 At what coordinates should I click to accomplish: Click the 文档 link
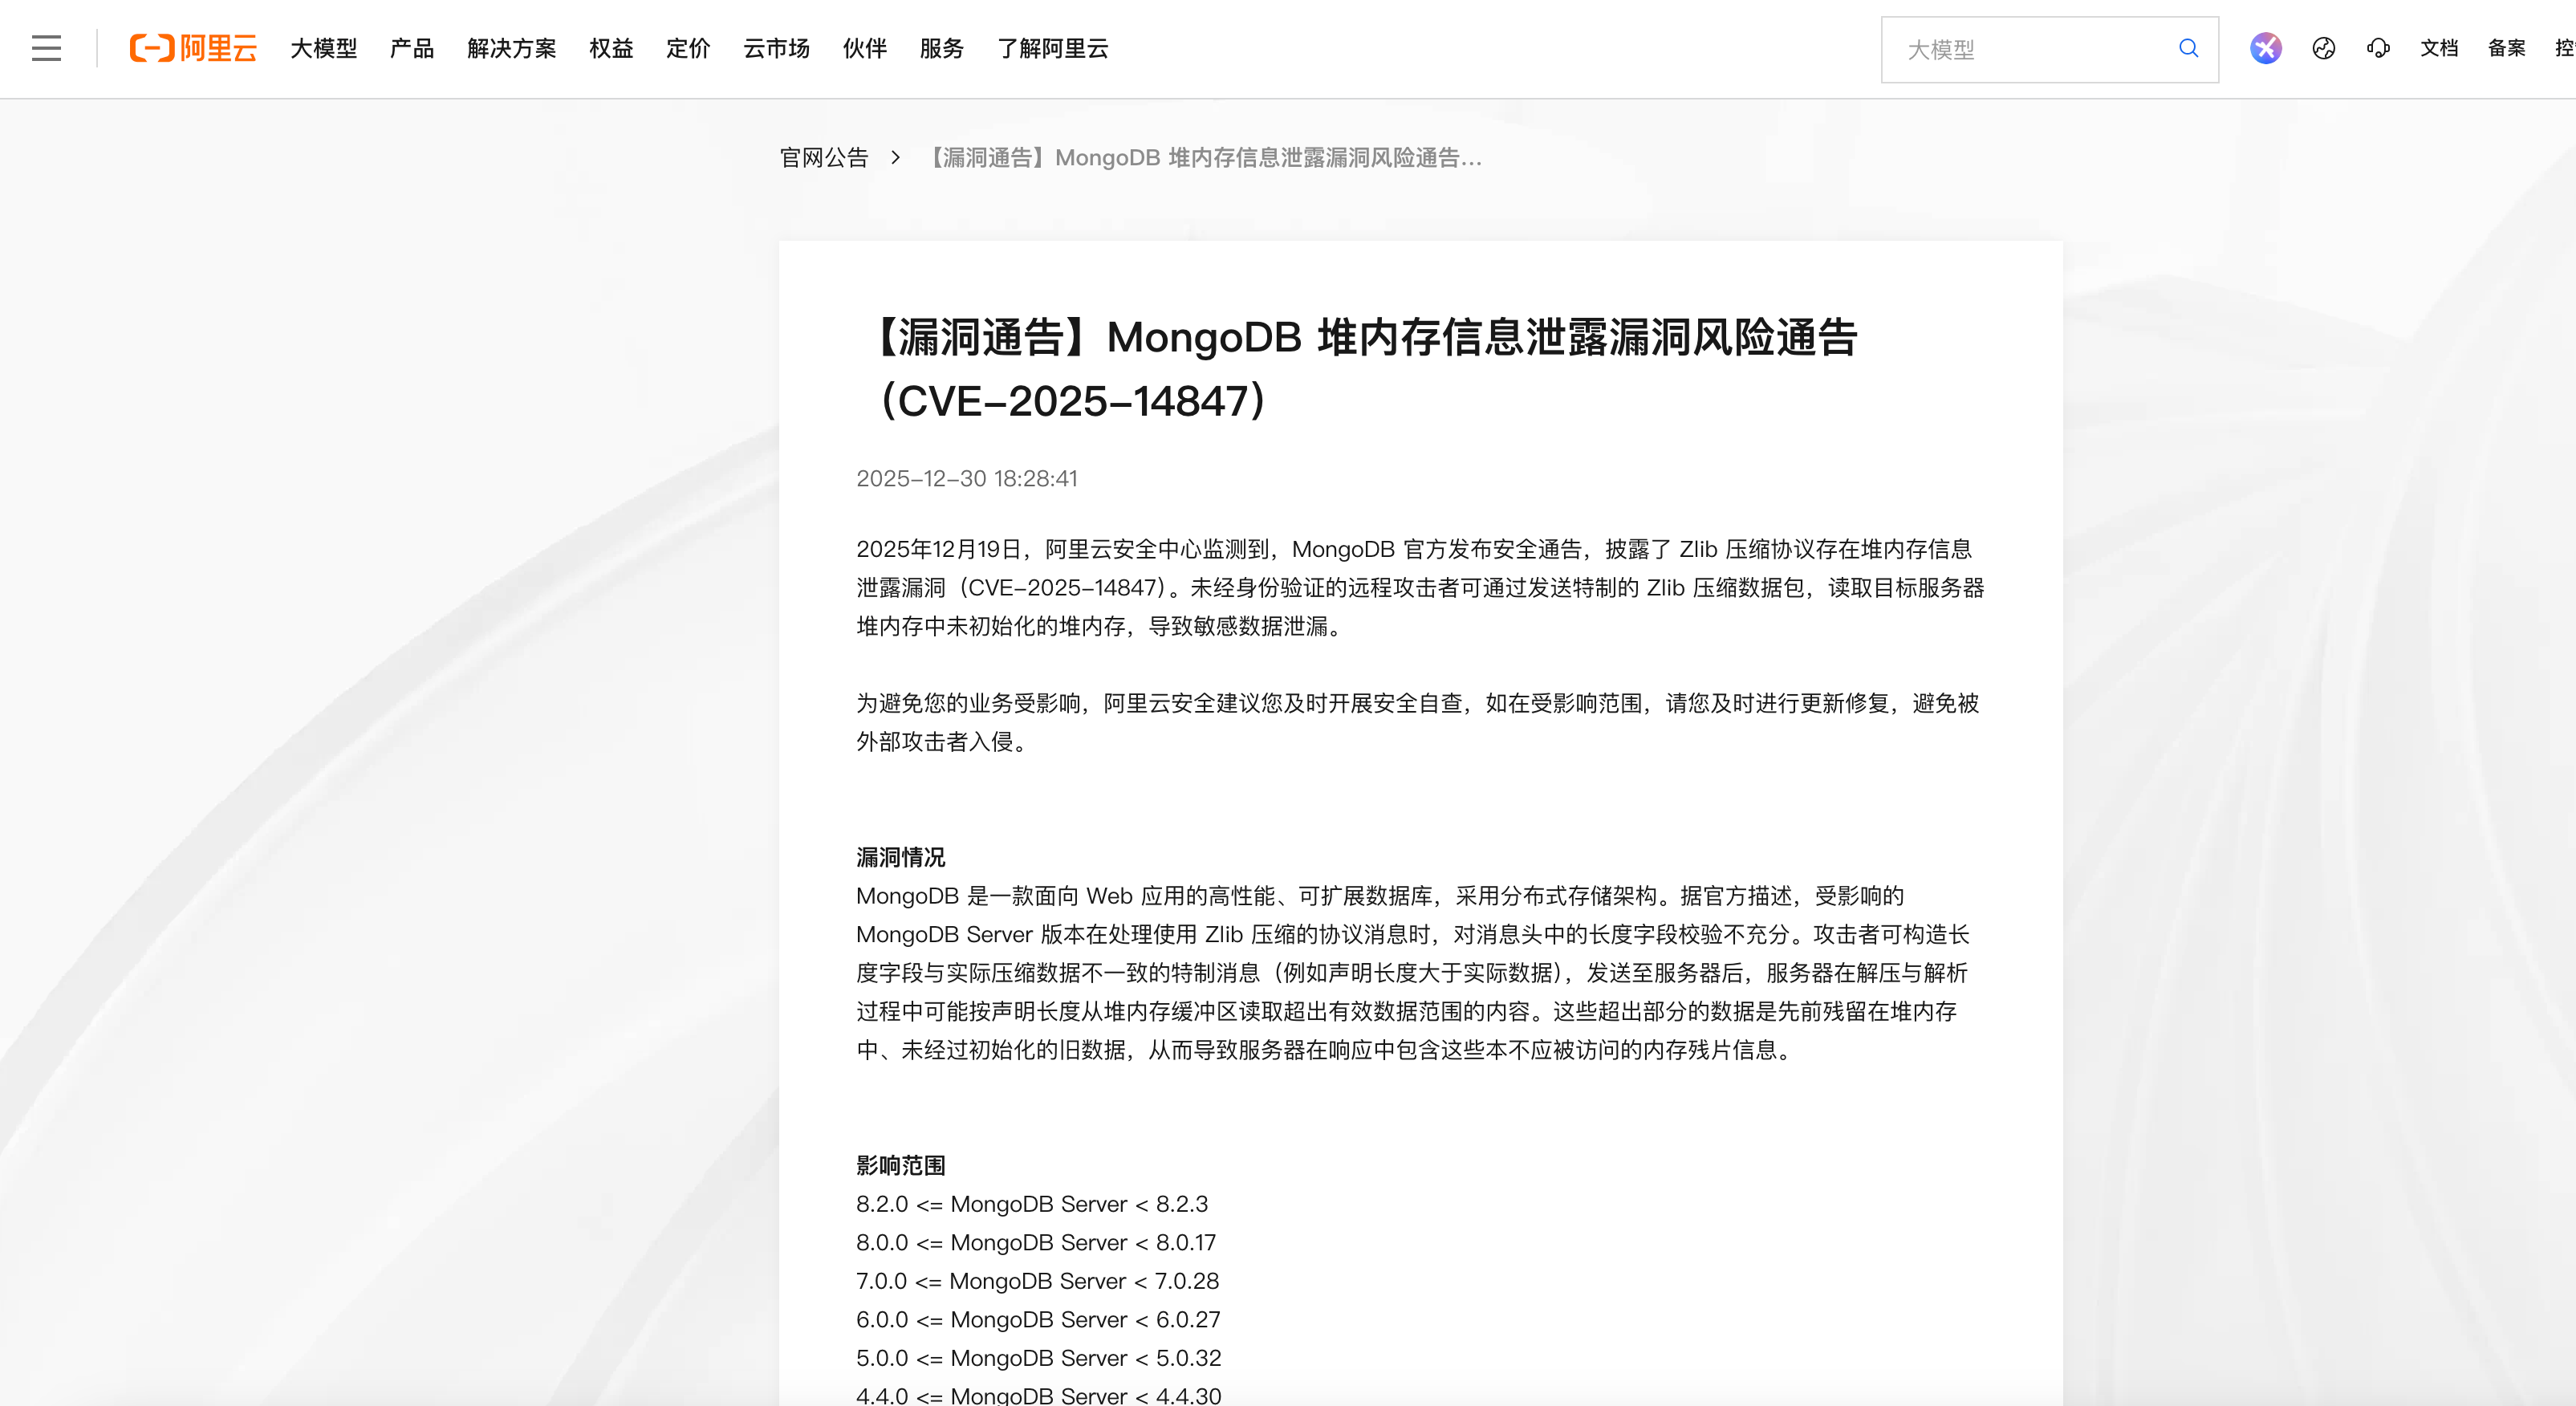pyautogui.click(x=2438, y=48)
